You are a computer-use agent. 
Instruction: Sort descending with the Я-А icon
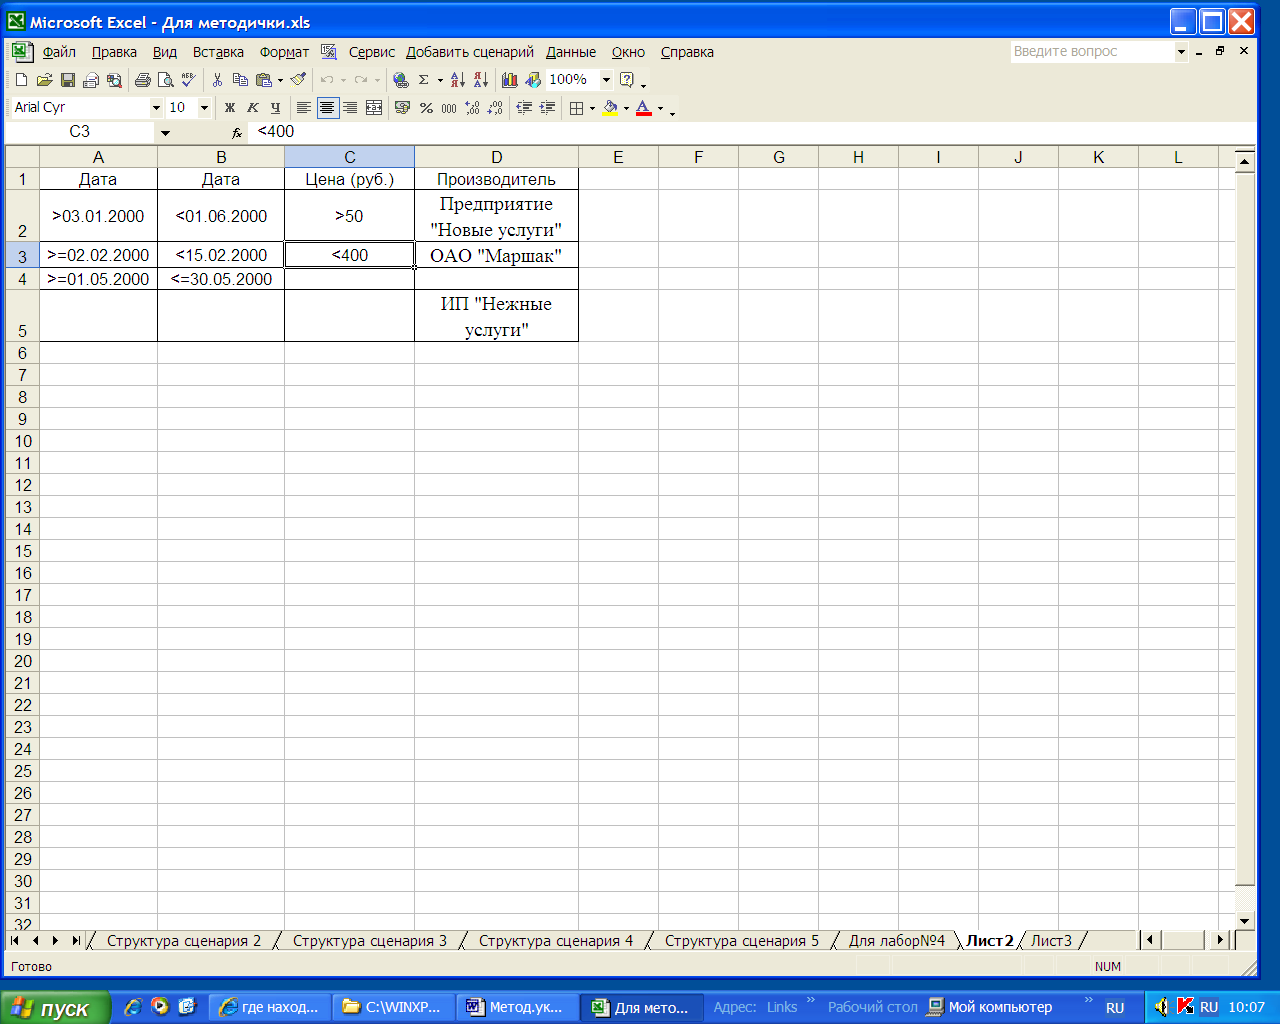[x=481, y=80]
